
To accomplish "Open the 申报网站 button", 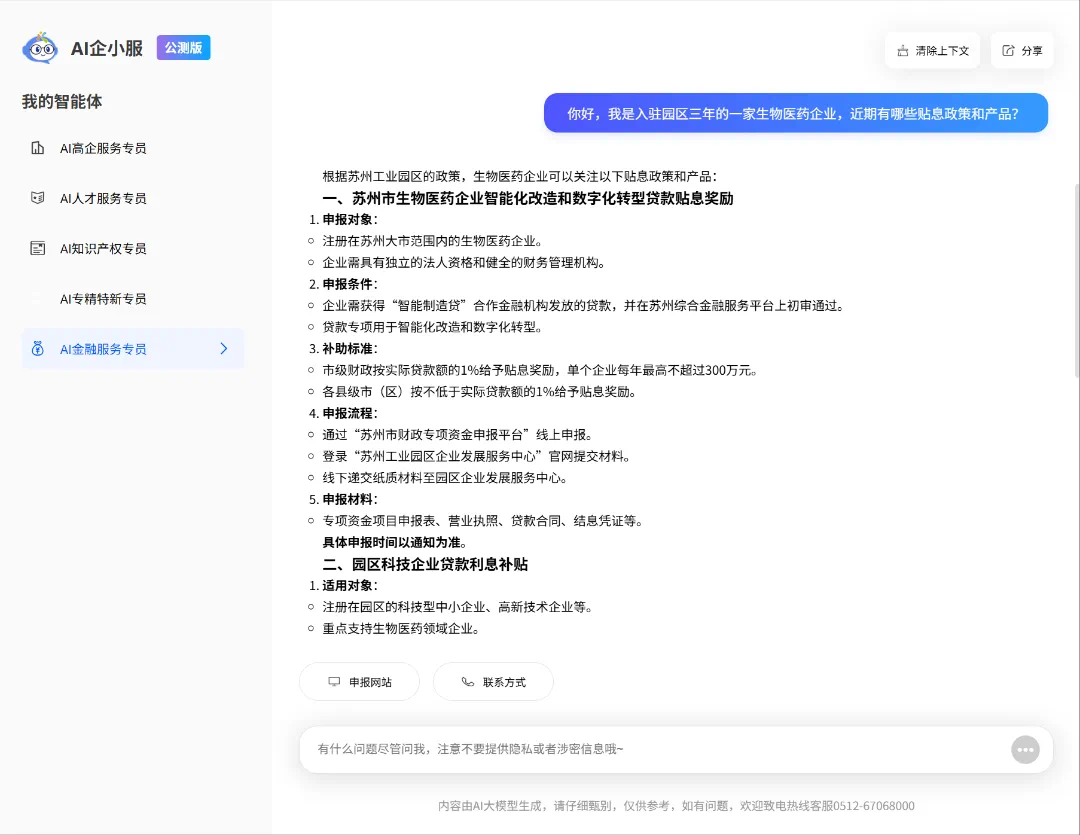I will 359,682.
